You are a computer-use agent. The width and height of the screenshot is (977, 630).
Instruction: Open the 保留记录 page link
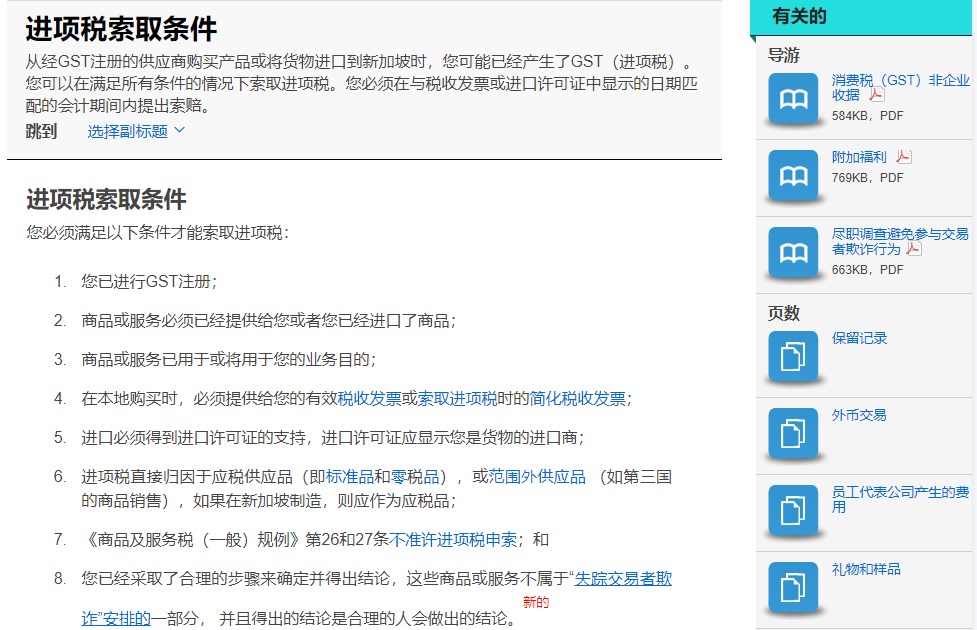859,338
